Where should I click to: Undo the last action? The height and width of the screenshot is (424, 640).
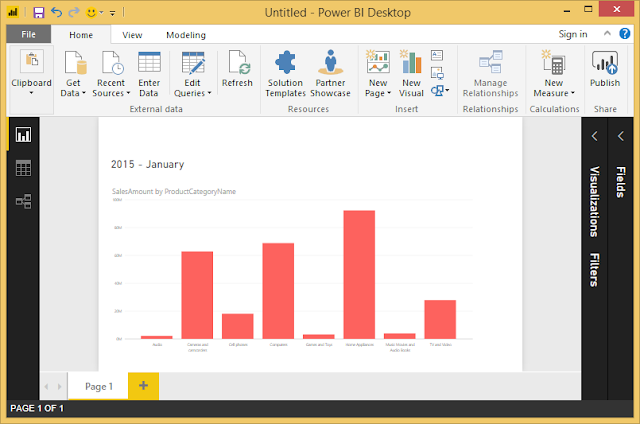pos(56,12)
